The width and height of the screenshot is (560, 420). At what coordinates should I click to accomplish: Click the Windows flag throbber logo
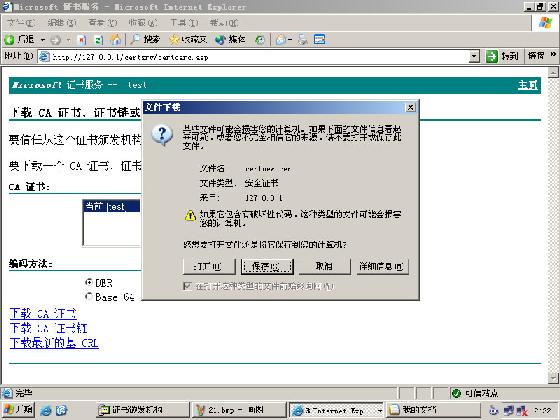[x=546, y=23]
